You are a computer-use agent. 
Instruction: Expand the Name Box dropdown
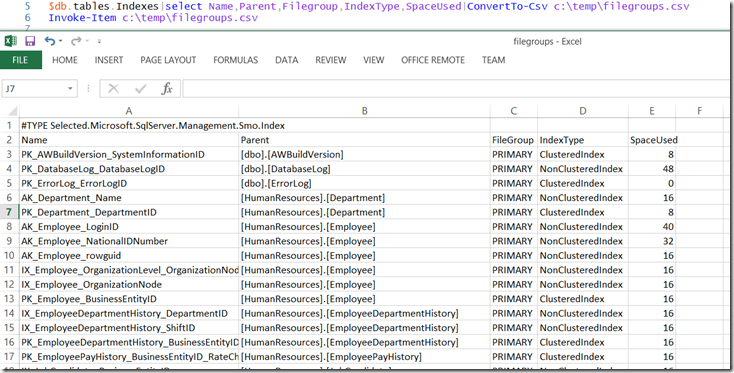click(x=70, y=88)
